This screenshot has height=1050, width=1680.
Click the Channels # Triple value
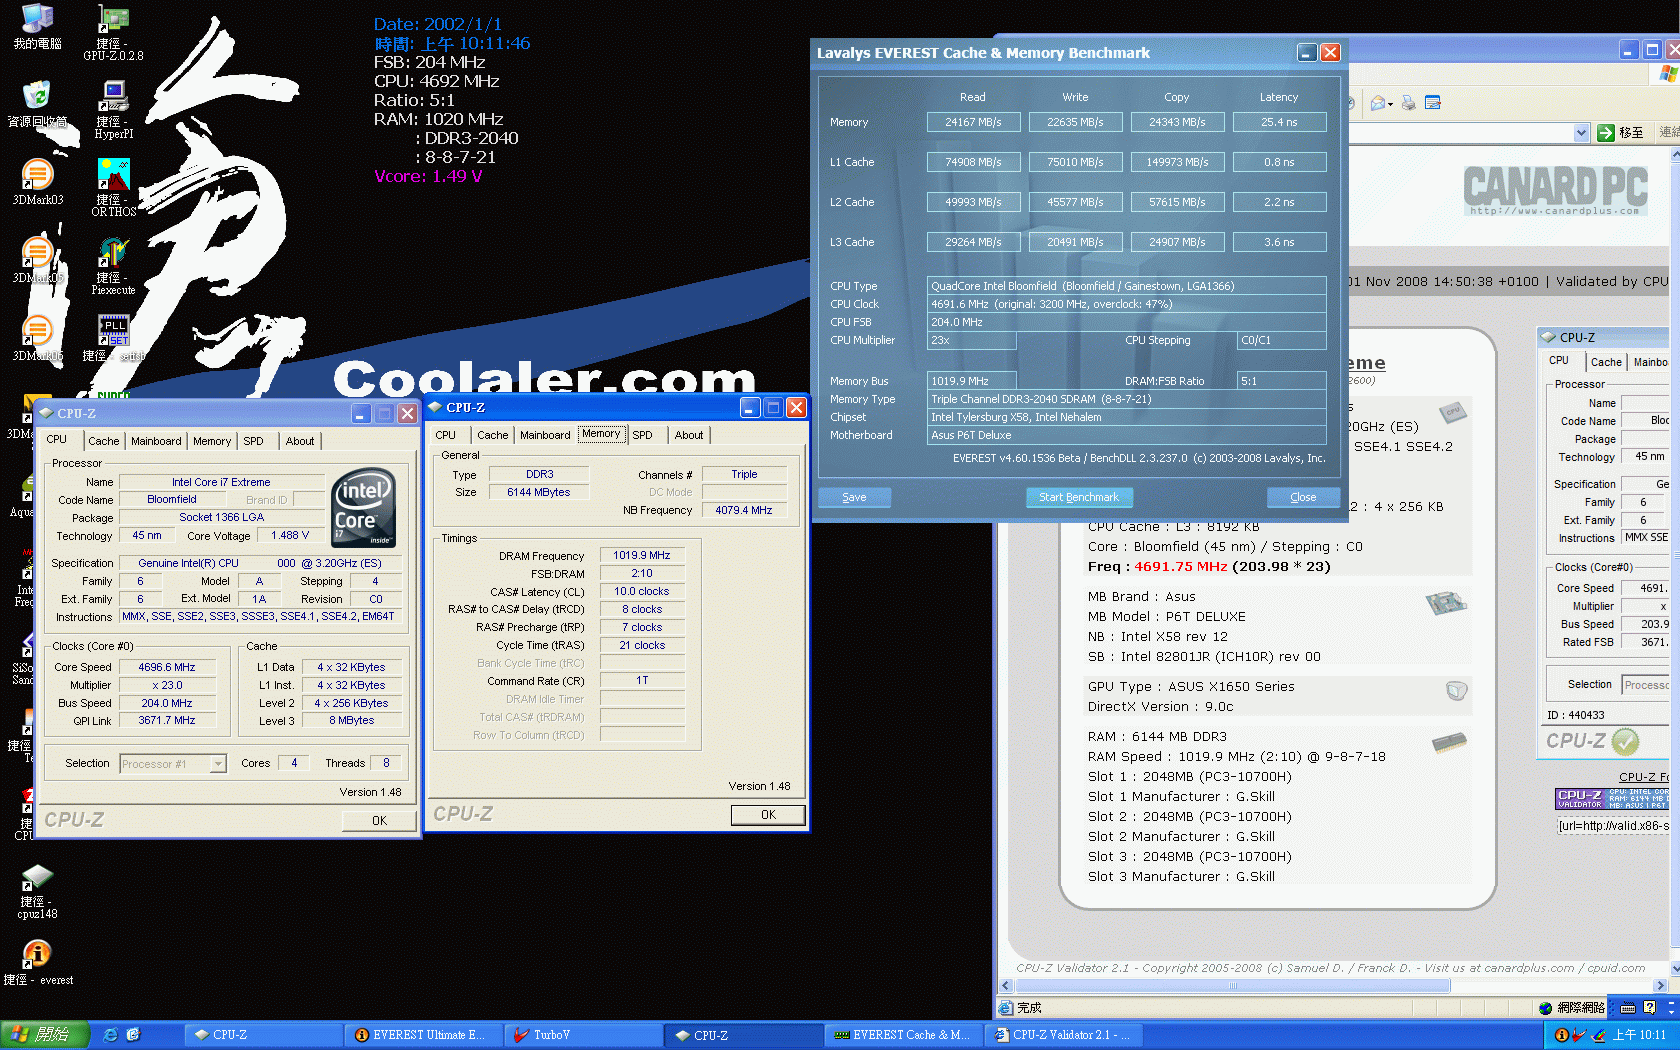click(x=744, y=474)
